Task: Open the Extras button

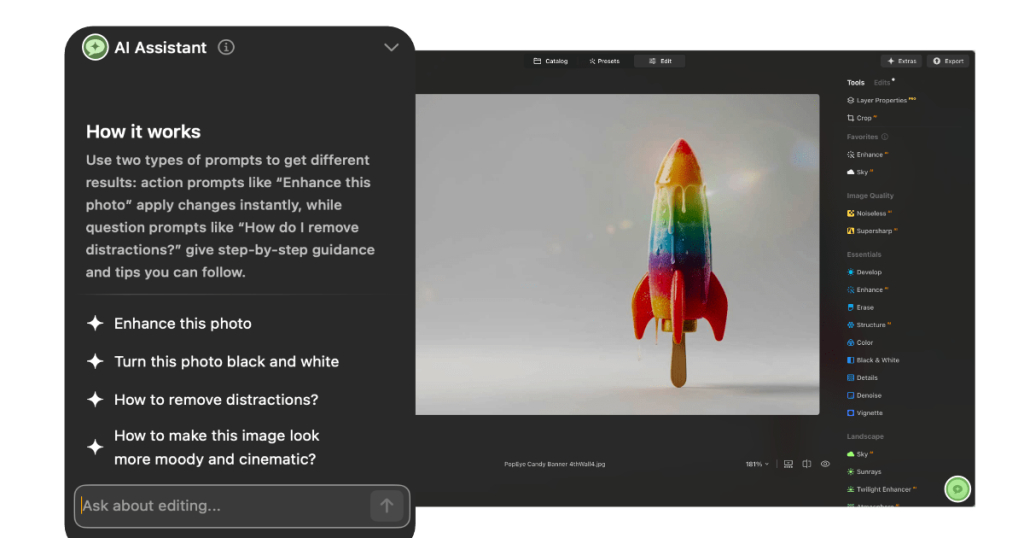Action: coord(902,61)
